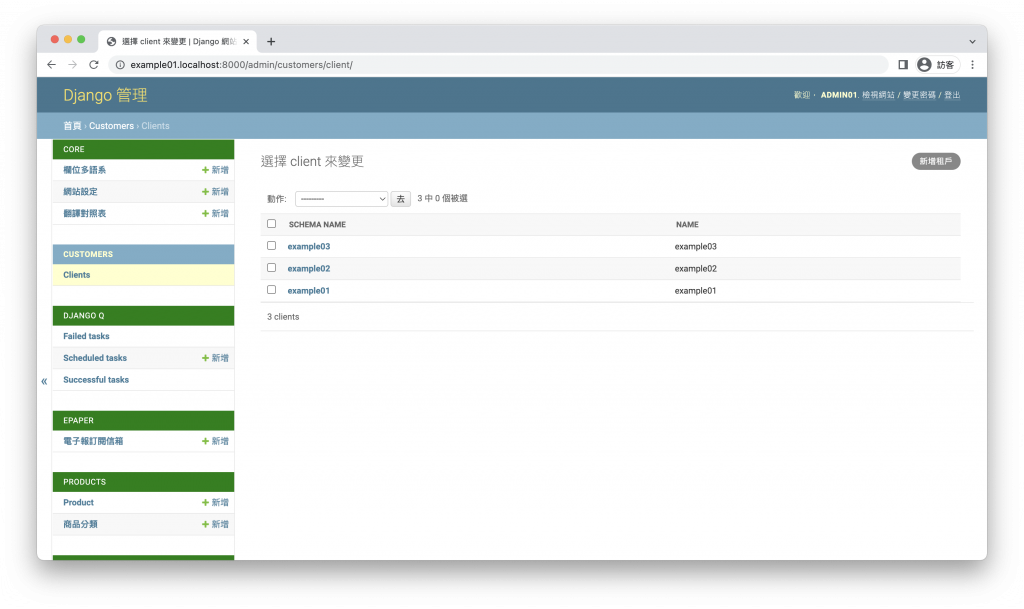
Task: Sort by SCHEMA NAME column header
Action: click(317, 225)
